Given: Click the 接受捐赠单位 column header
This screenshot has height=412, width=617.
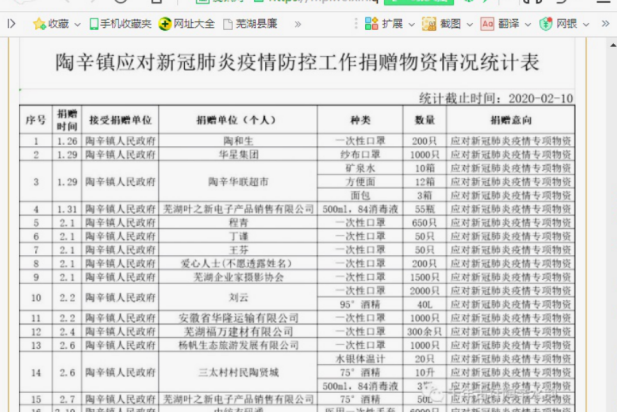Looking at the screenshot, I should coord(120,120).
